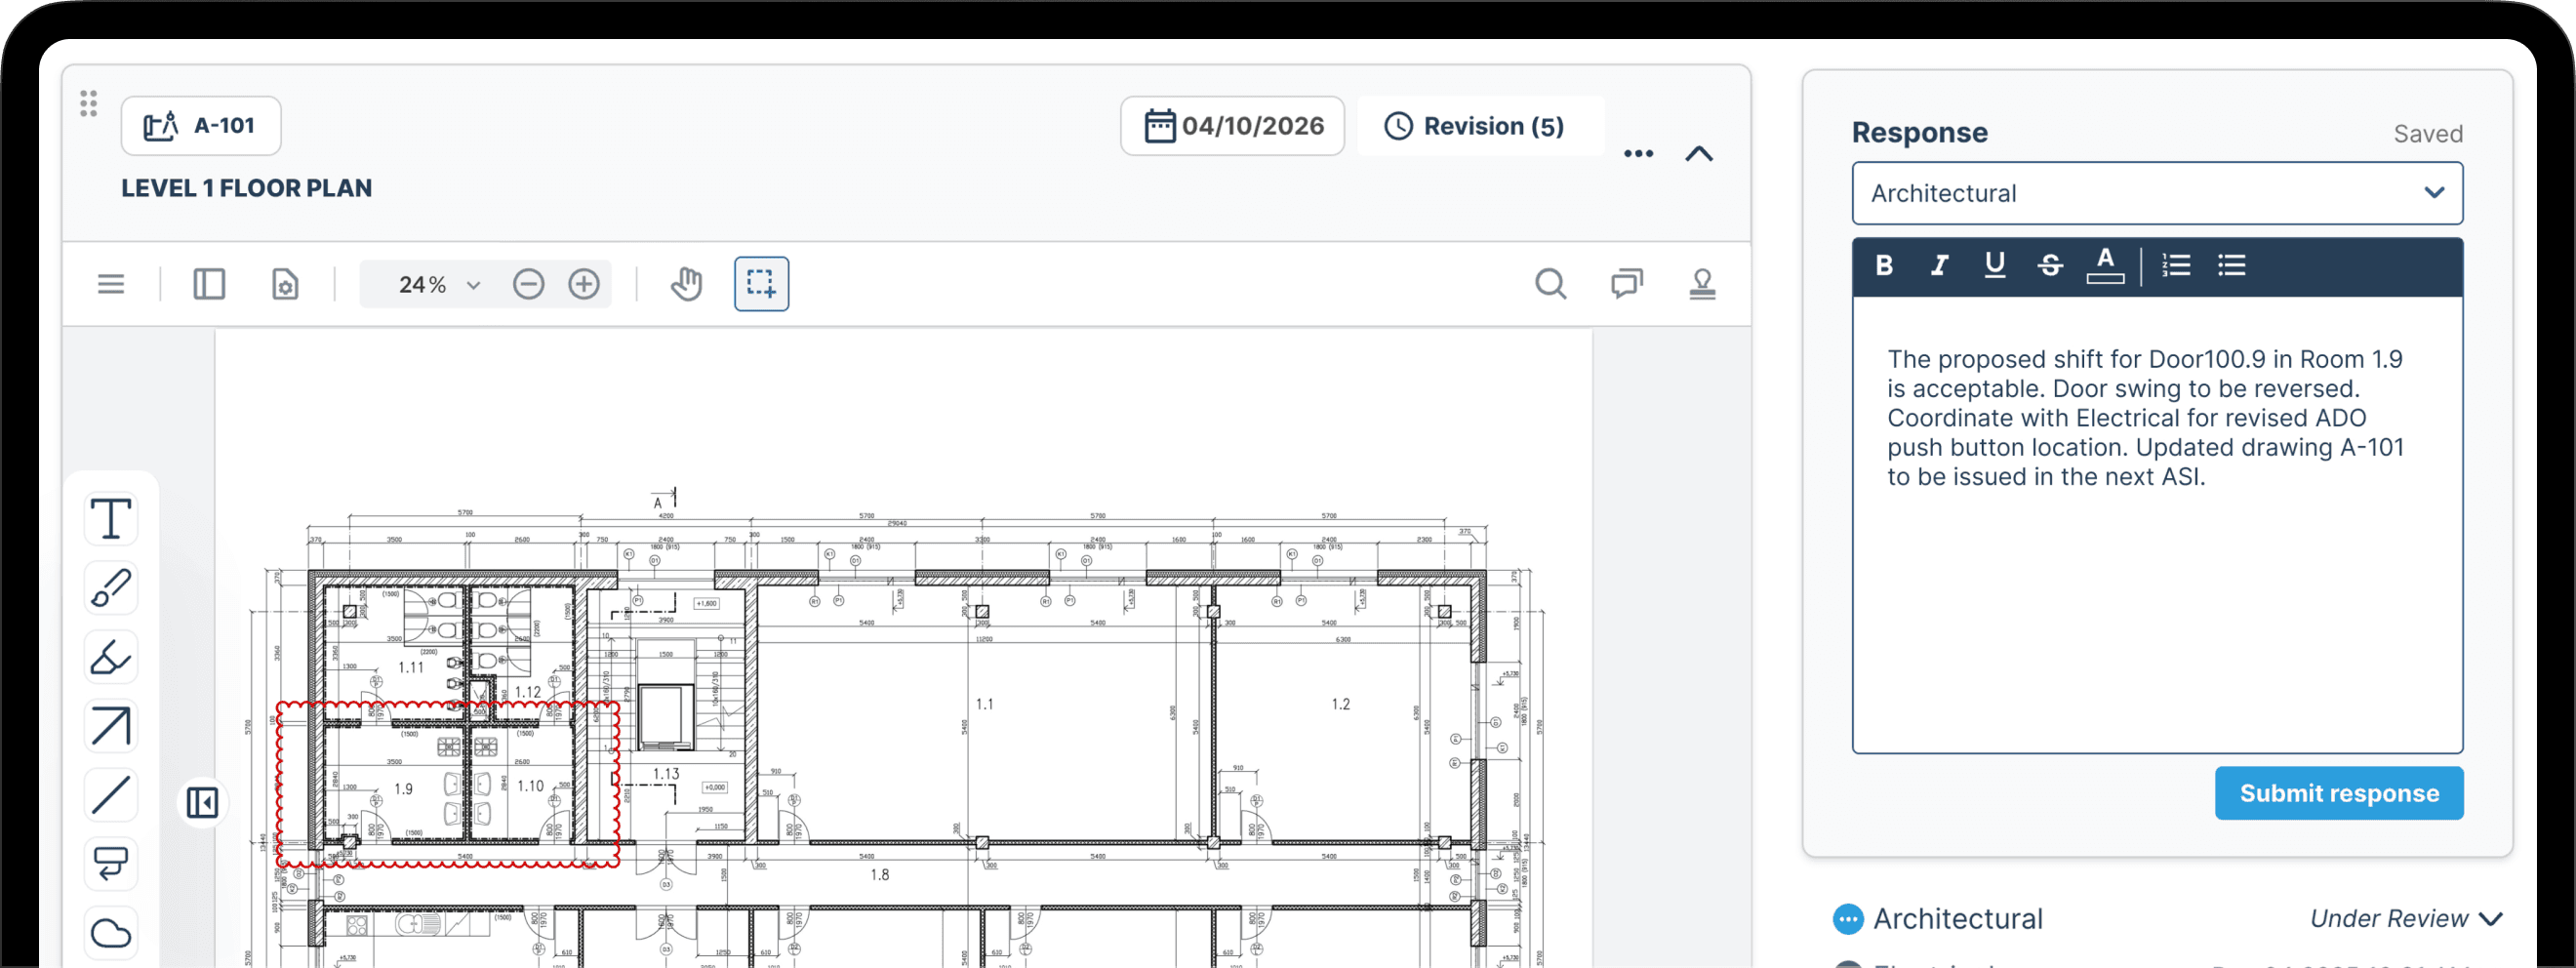The image size is (2576, 968).
Task: Click room label 1.13 on the plan
Action: point(666,774)
